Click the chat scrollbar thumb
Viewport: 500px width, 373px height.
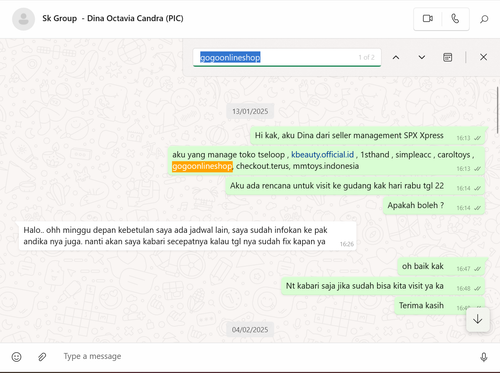[x=497, y=110]
